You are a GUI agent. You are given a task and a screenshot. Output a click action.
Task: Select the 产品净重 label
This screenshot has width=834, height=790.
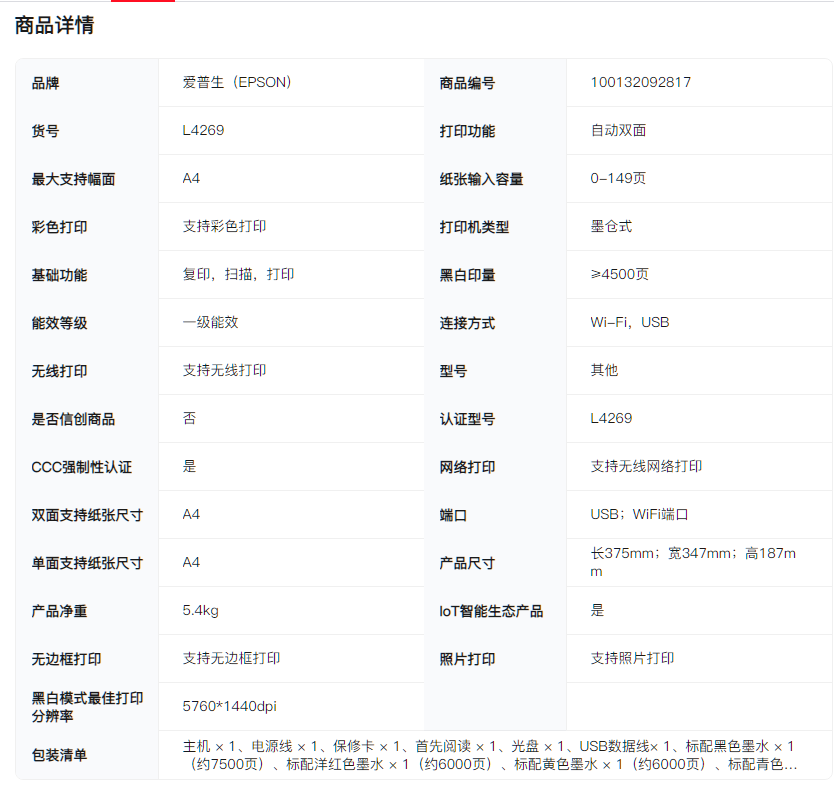pyautogui.click(x=59, y=611)
